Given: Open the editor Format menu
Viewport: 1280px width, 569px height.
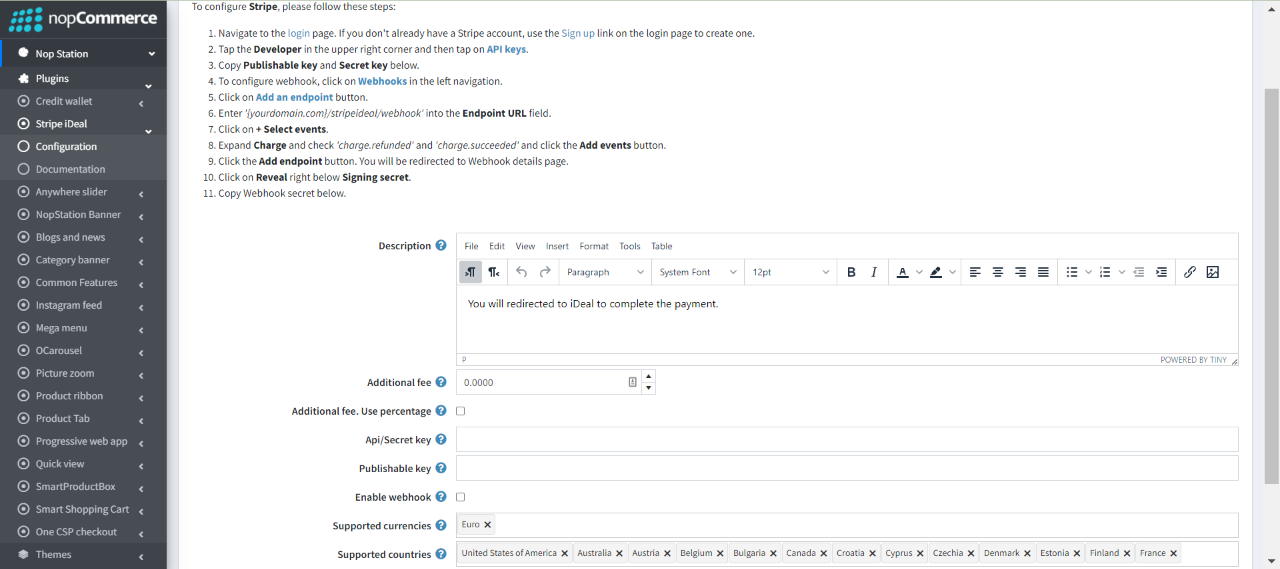Looking at the screenshot, I should (594, 246).
